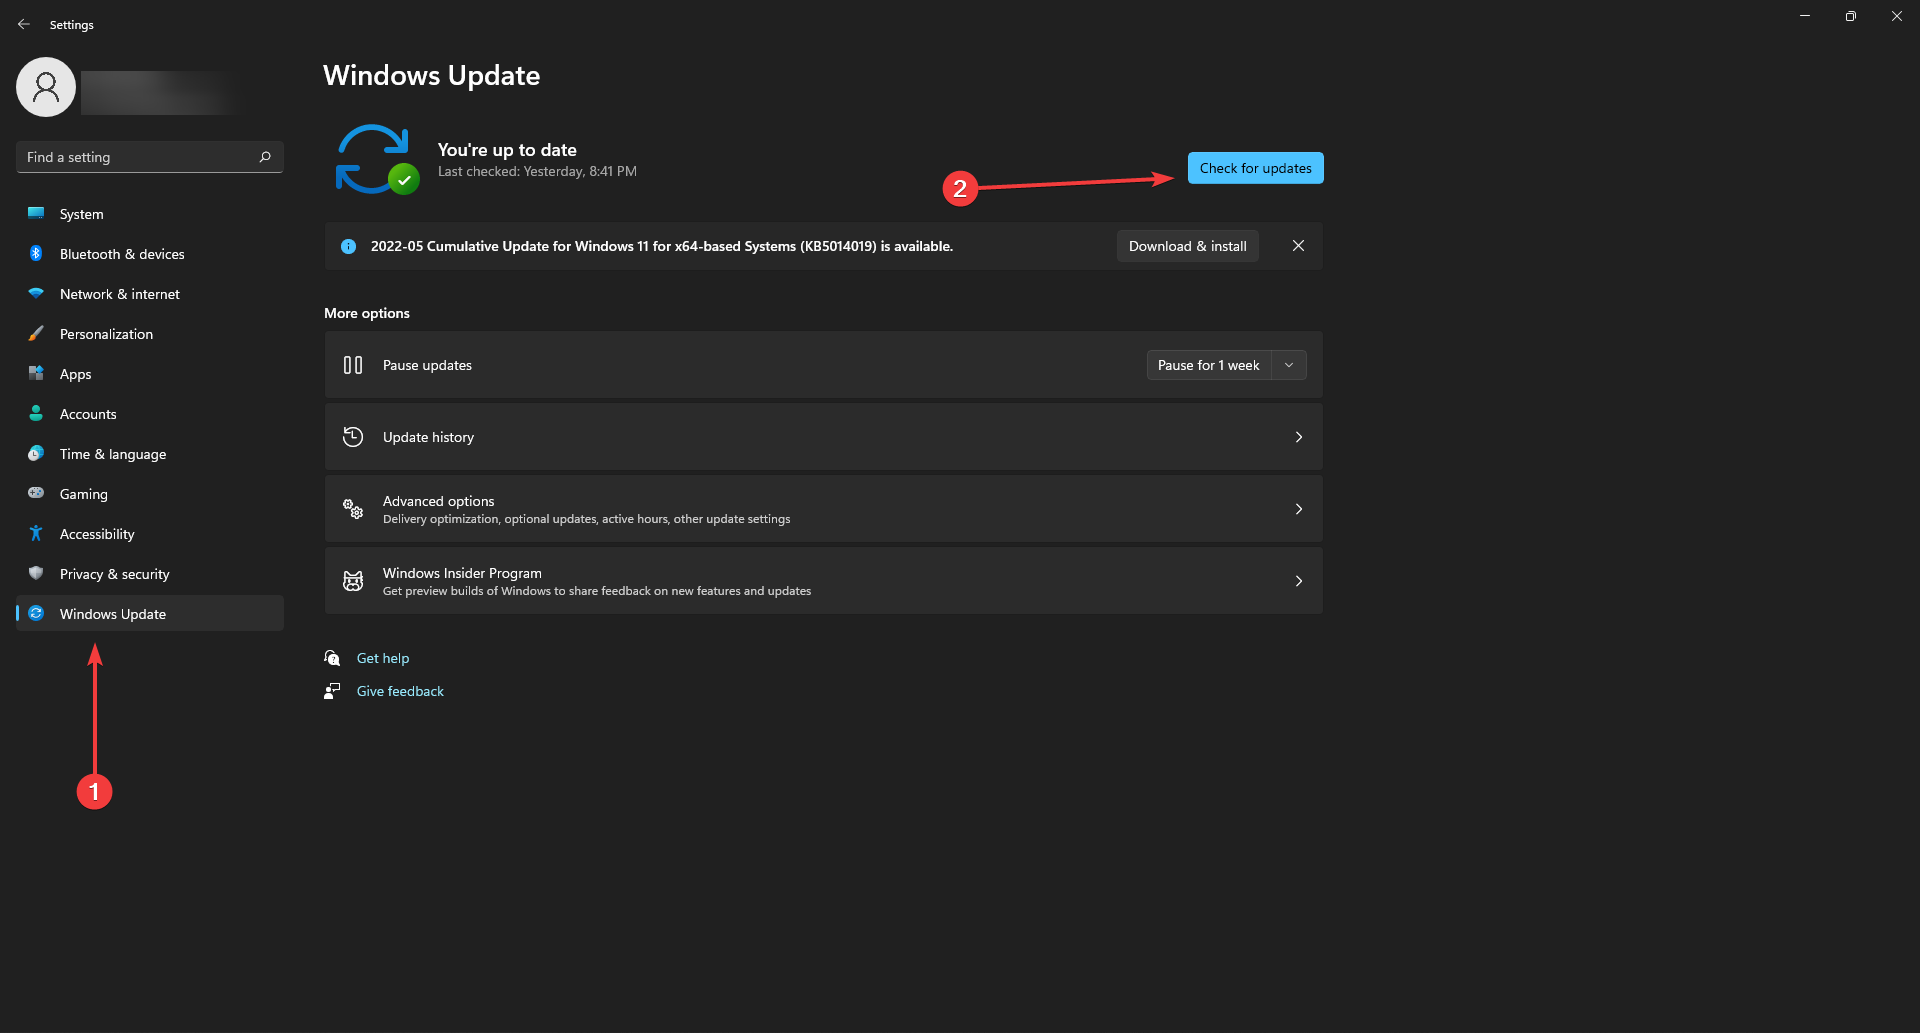Select Personalization in sidebar

(x=150, y=334)
